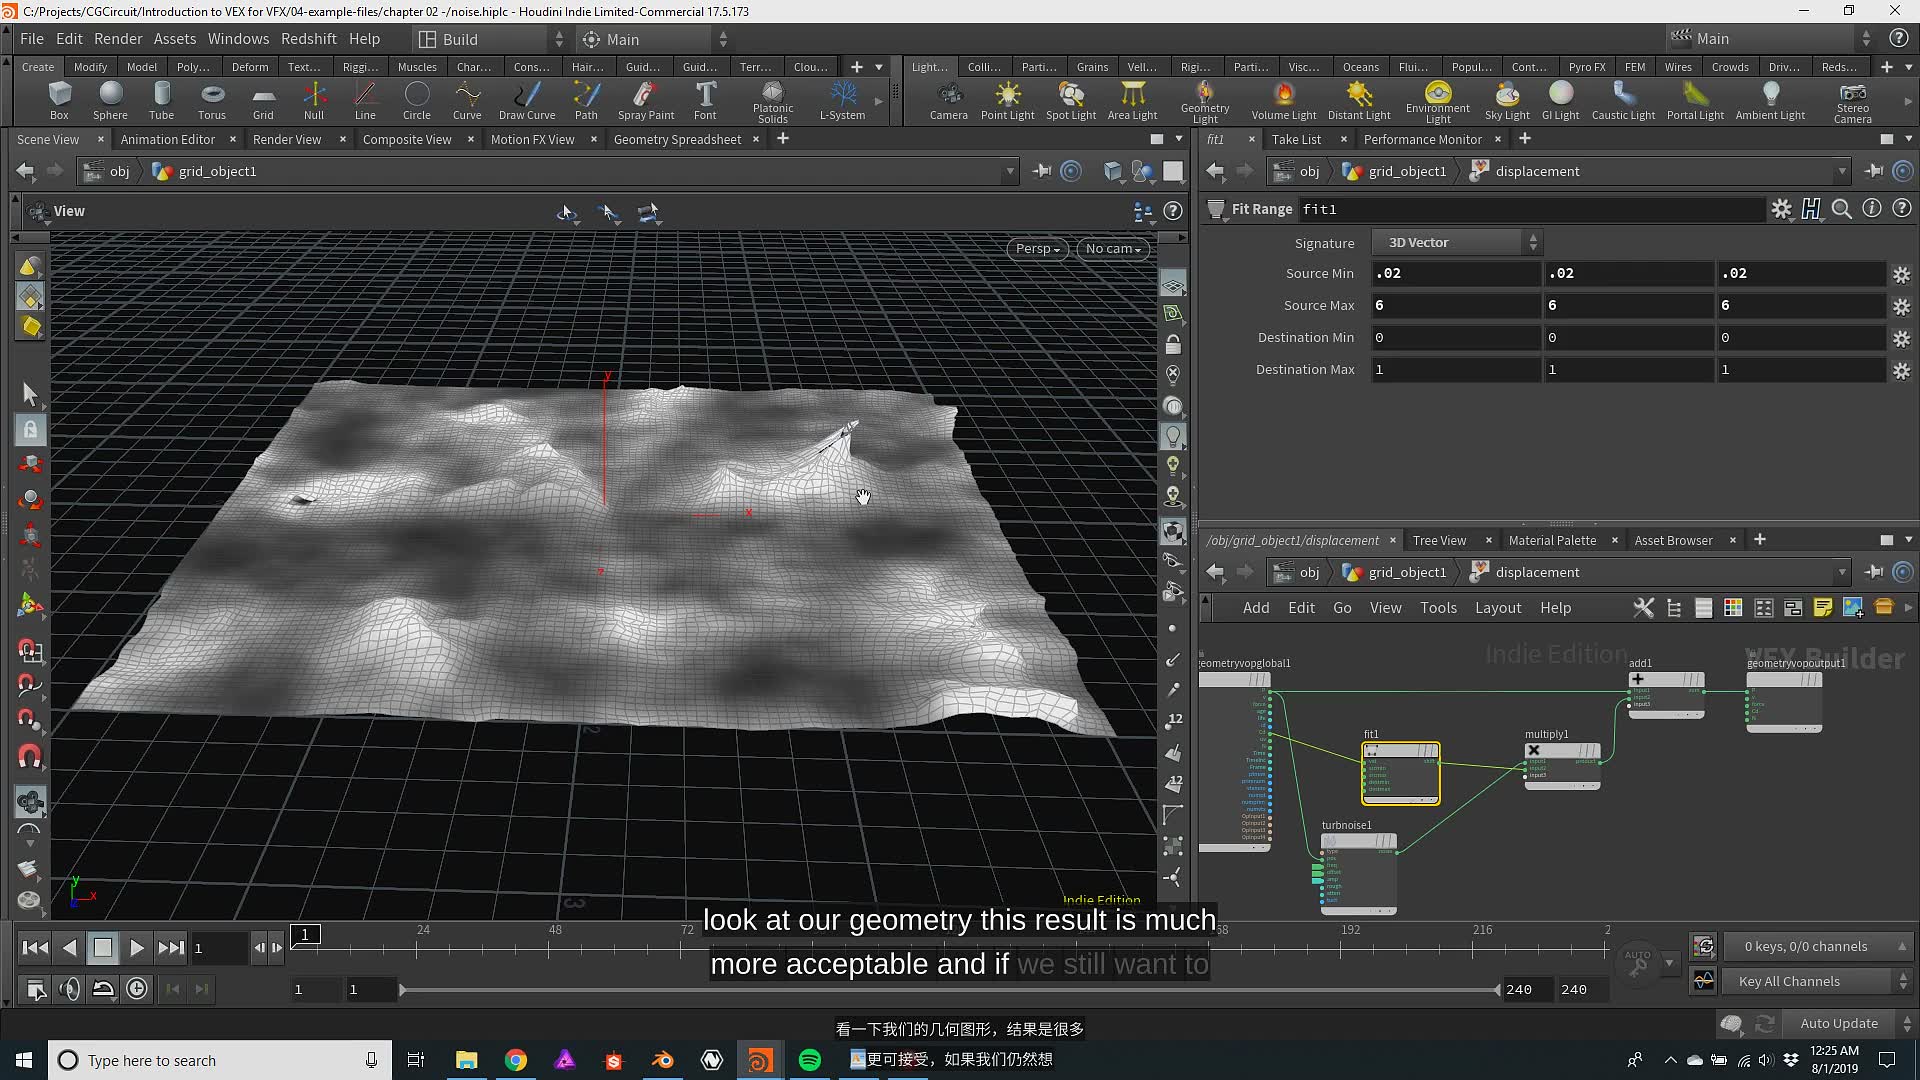Toggle scene view pane pin
The height and width of the screenshot is (1080, 1920).
coord(1041,171)
